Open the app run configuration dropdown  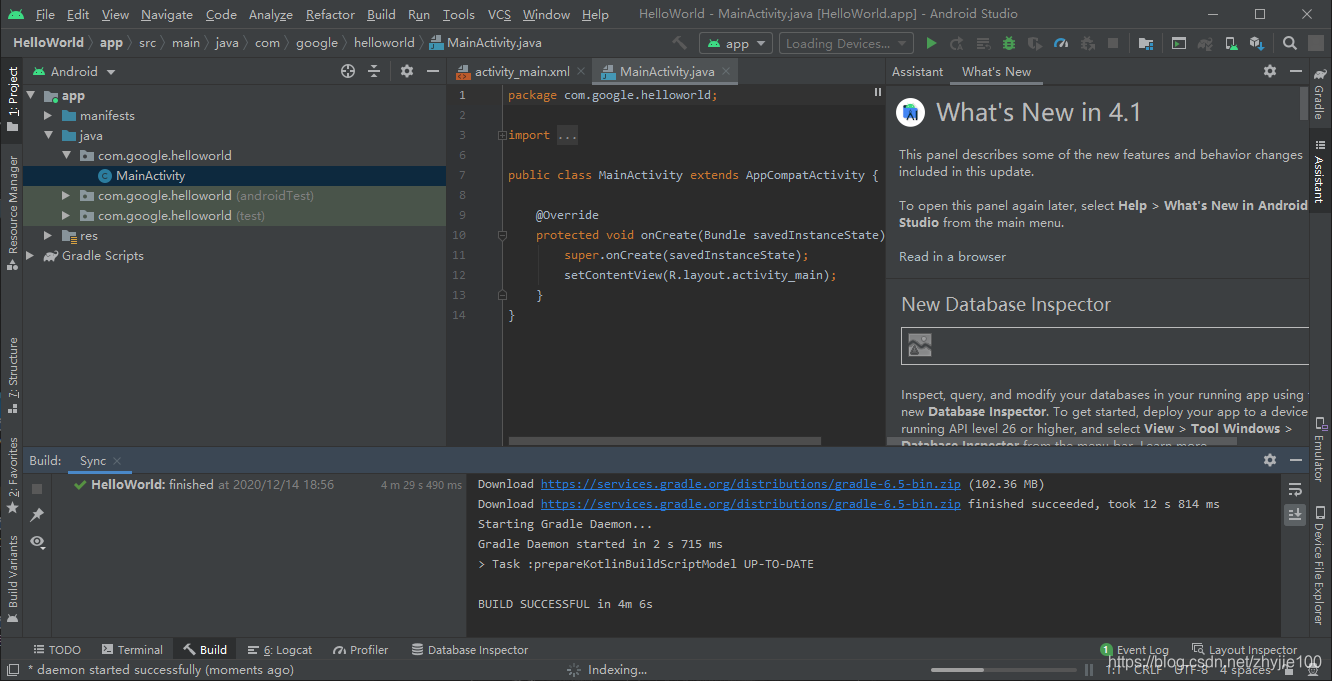coord(735,43)
